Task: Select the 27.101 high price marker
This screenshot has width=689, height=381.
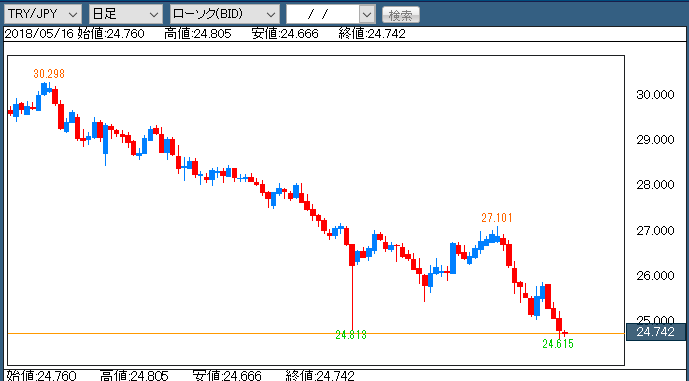Action: (x=497, y=218)
